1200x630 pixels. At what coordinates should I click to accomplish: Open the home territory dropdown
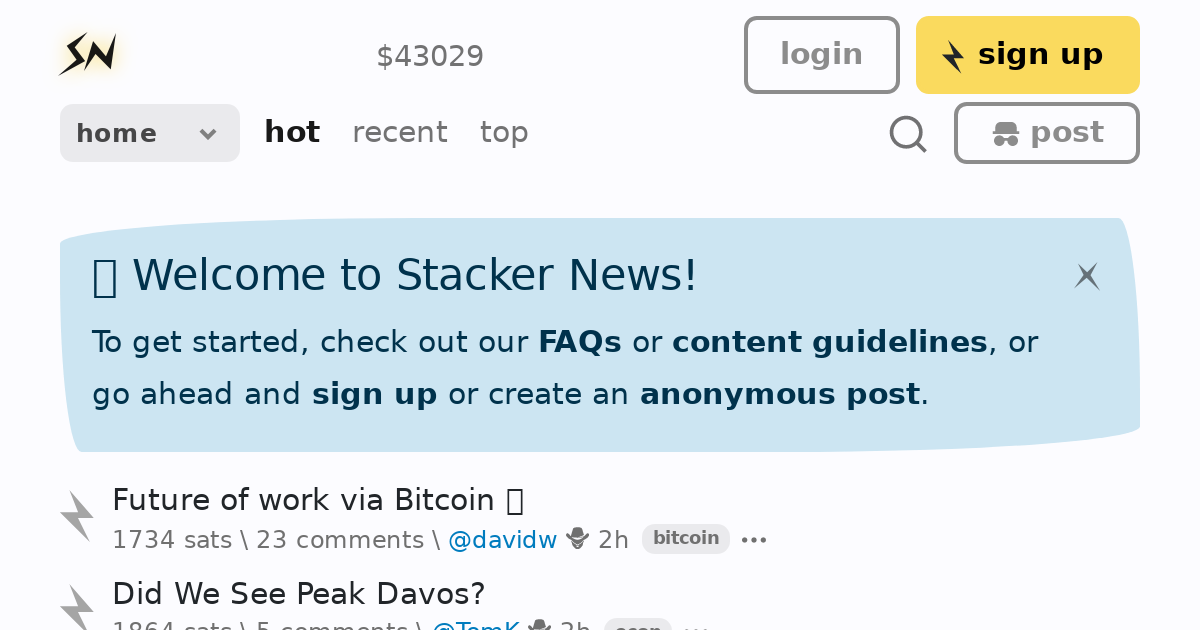(150, 133)
